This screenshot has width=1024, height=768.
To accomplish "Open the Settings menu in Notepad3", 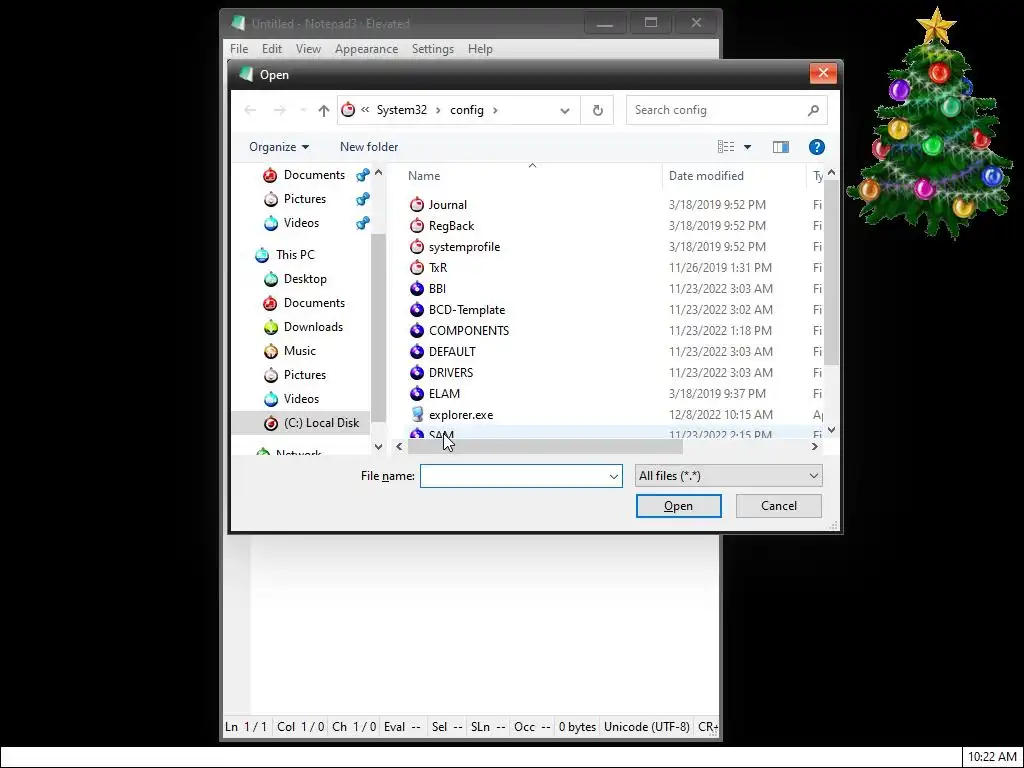I will click(432, 49).
